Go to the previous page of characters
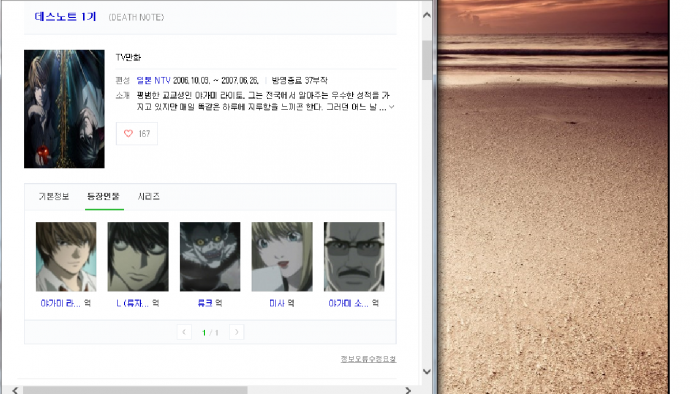Viewport: 700px width, 394px height. [184, 332]
